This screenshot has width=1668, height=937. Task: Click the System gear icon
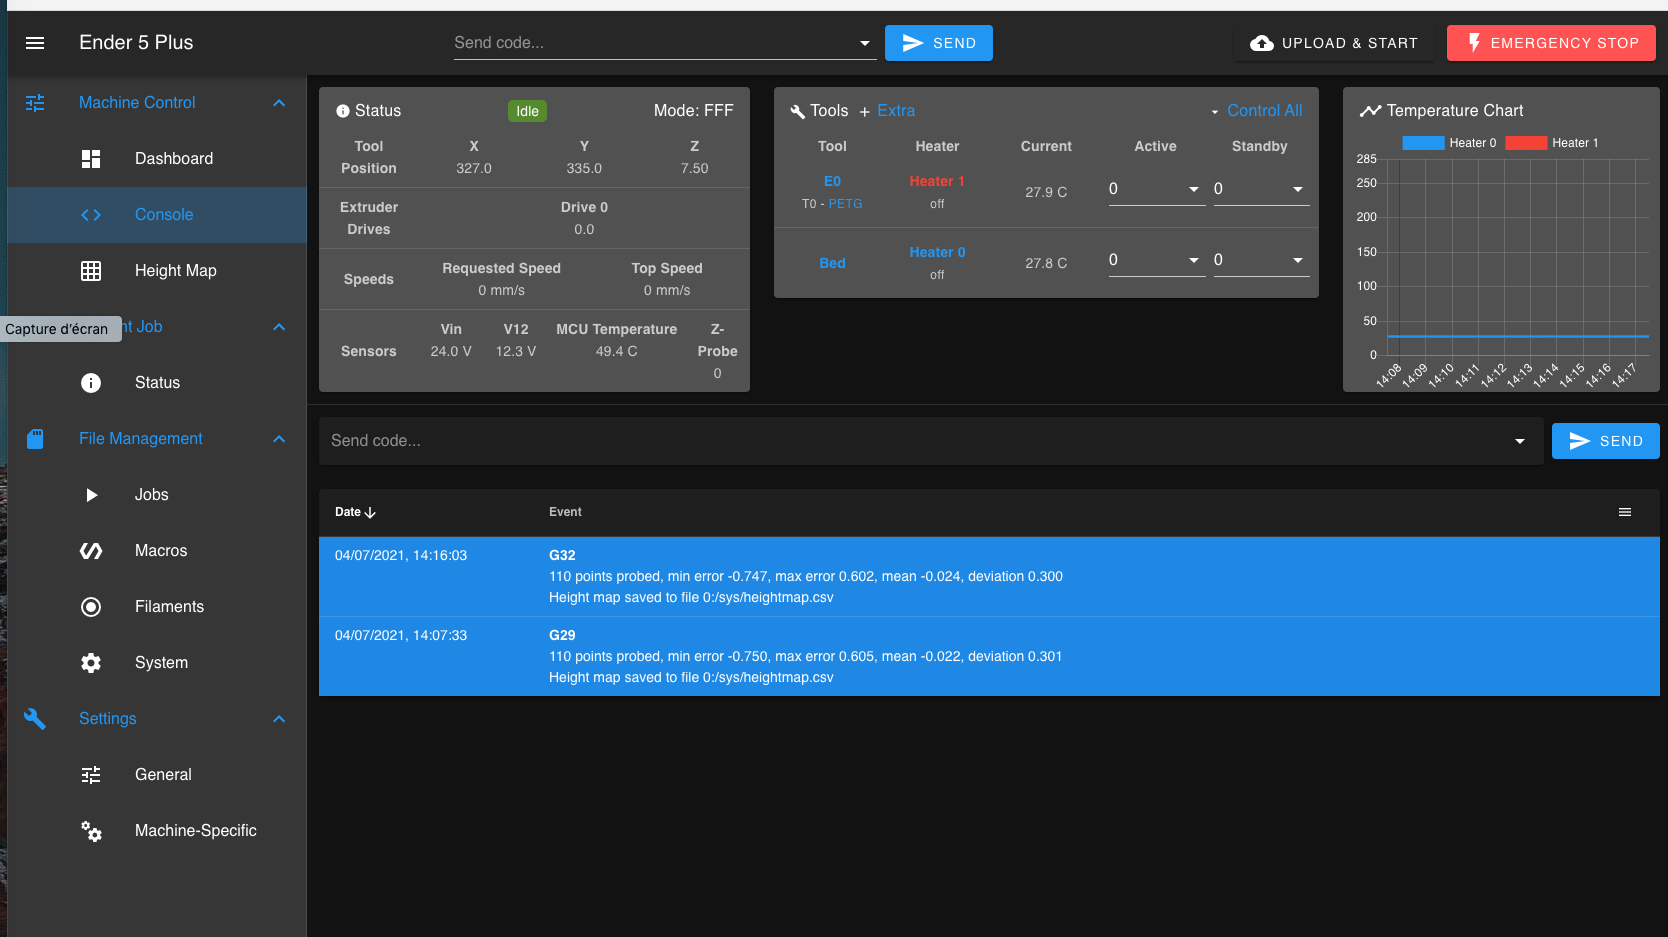click(x=91, y=663)
